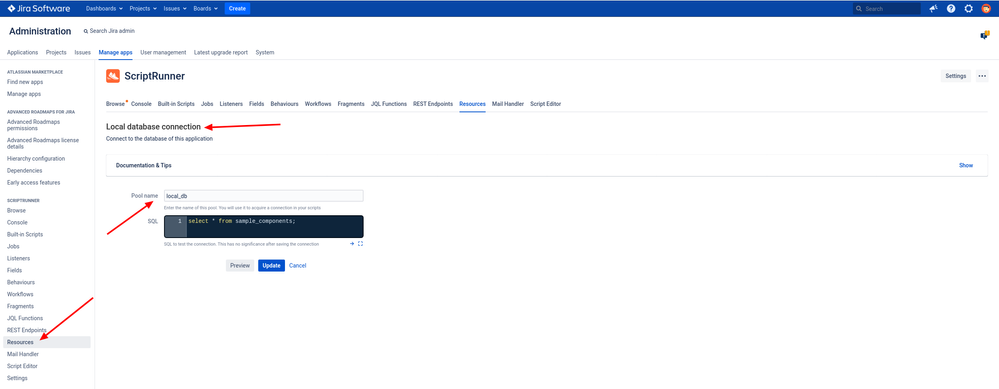Image resolution: width=999 pixels, height=389 pixels.
Task: Click the blue Create button
Action: point(237,9)
